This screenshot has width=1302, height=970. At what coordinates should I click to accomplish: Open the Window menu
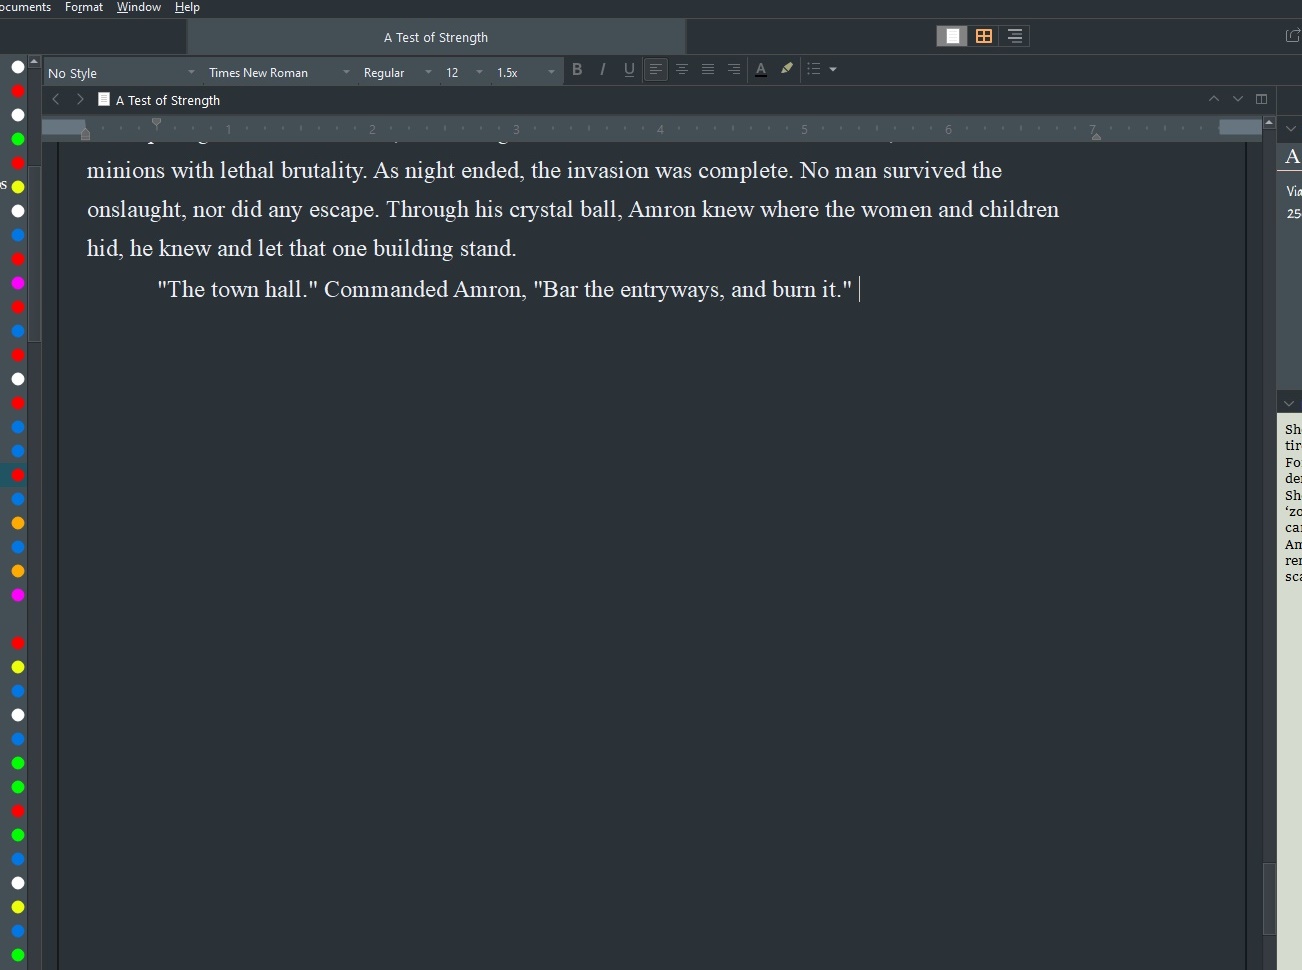pyautogui.click(x=139, y=7)
